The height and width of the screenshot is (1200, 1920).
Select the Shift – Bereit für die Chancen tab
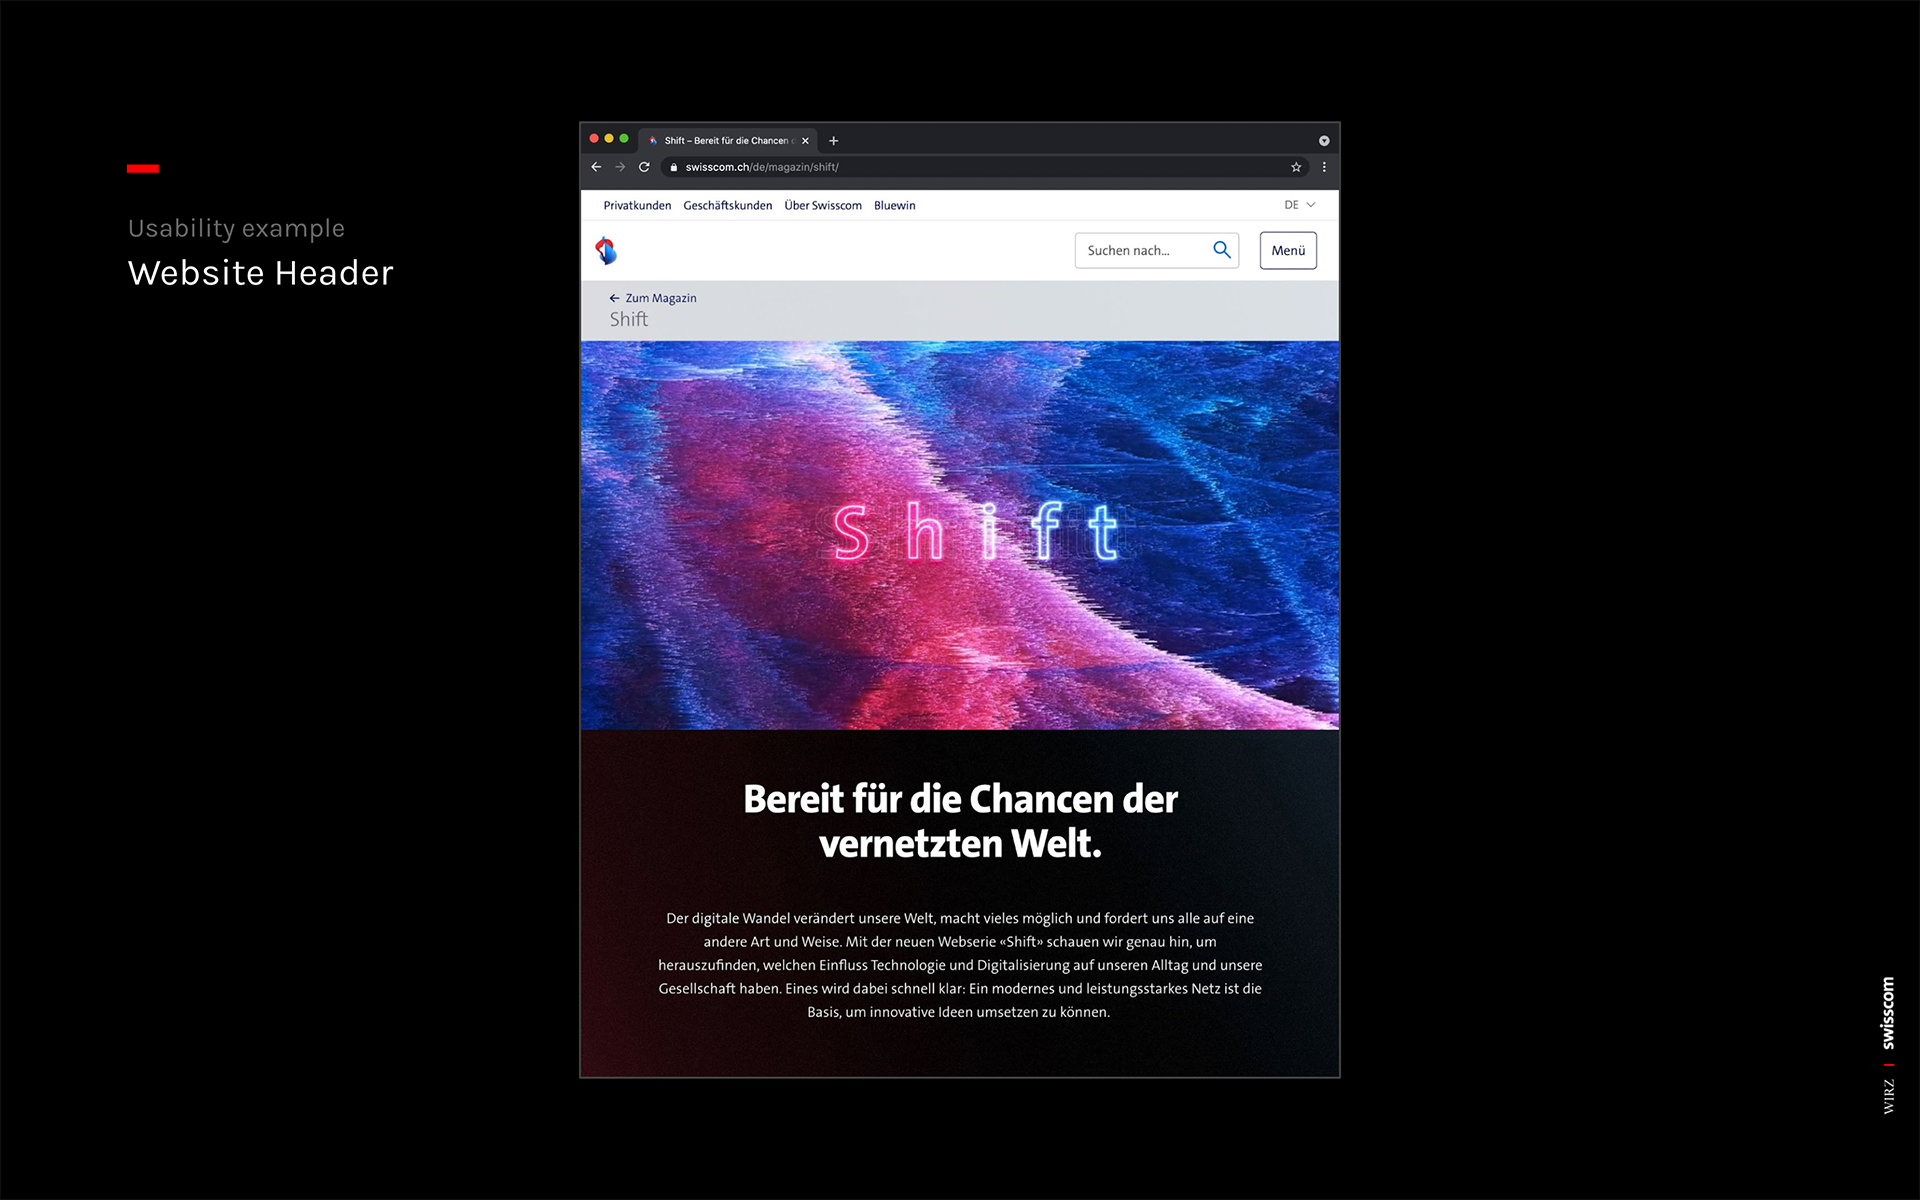728,141
